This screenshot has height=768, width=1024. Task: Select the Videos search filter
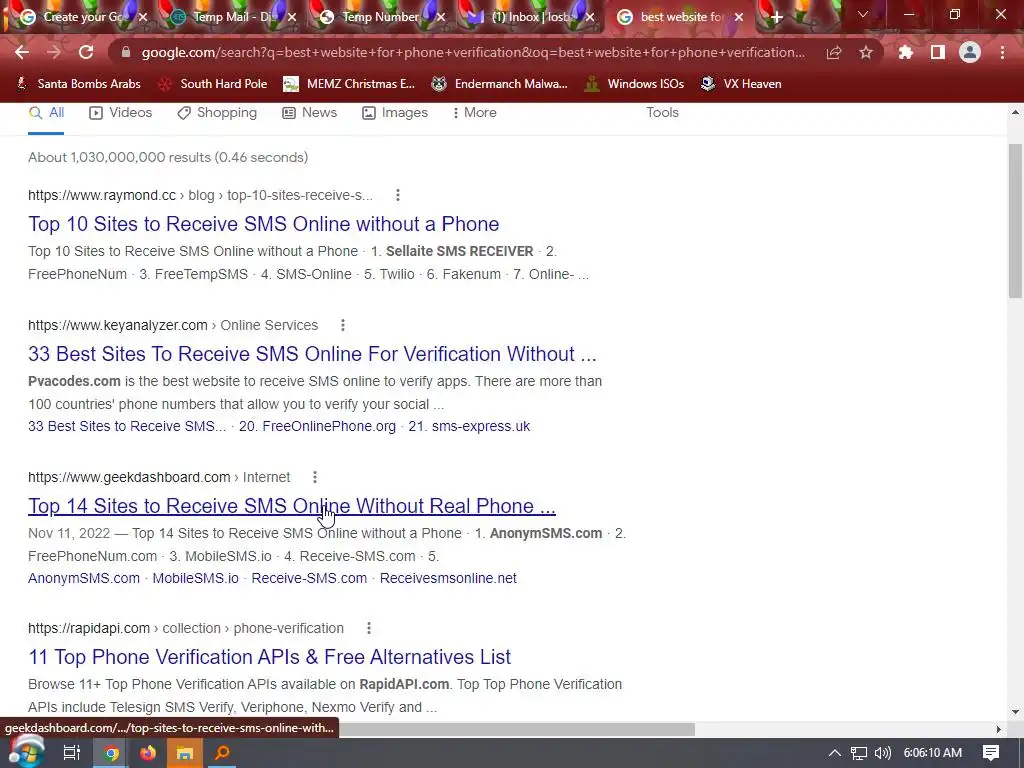(120, 113)
